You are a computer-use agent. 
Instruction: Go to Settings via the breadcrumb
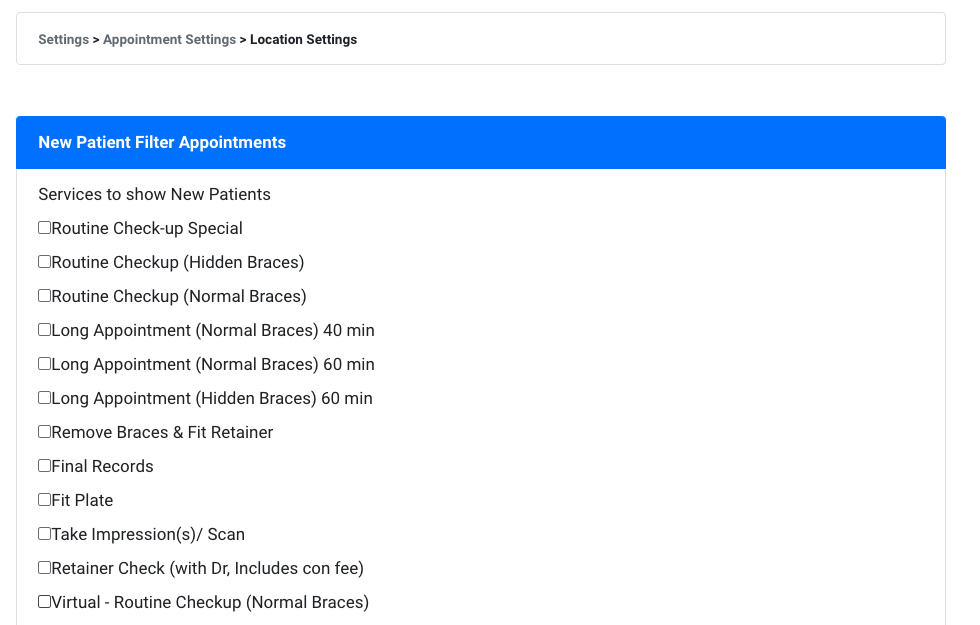coord(63,40)
